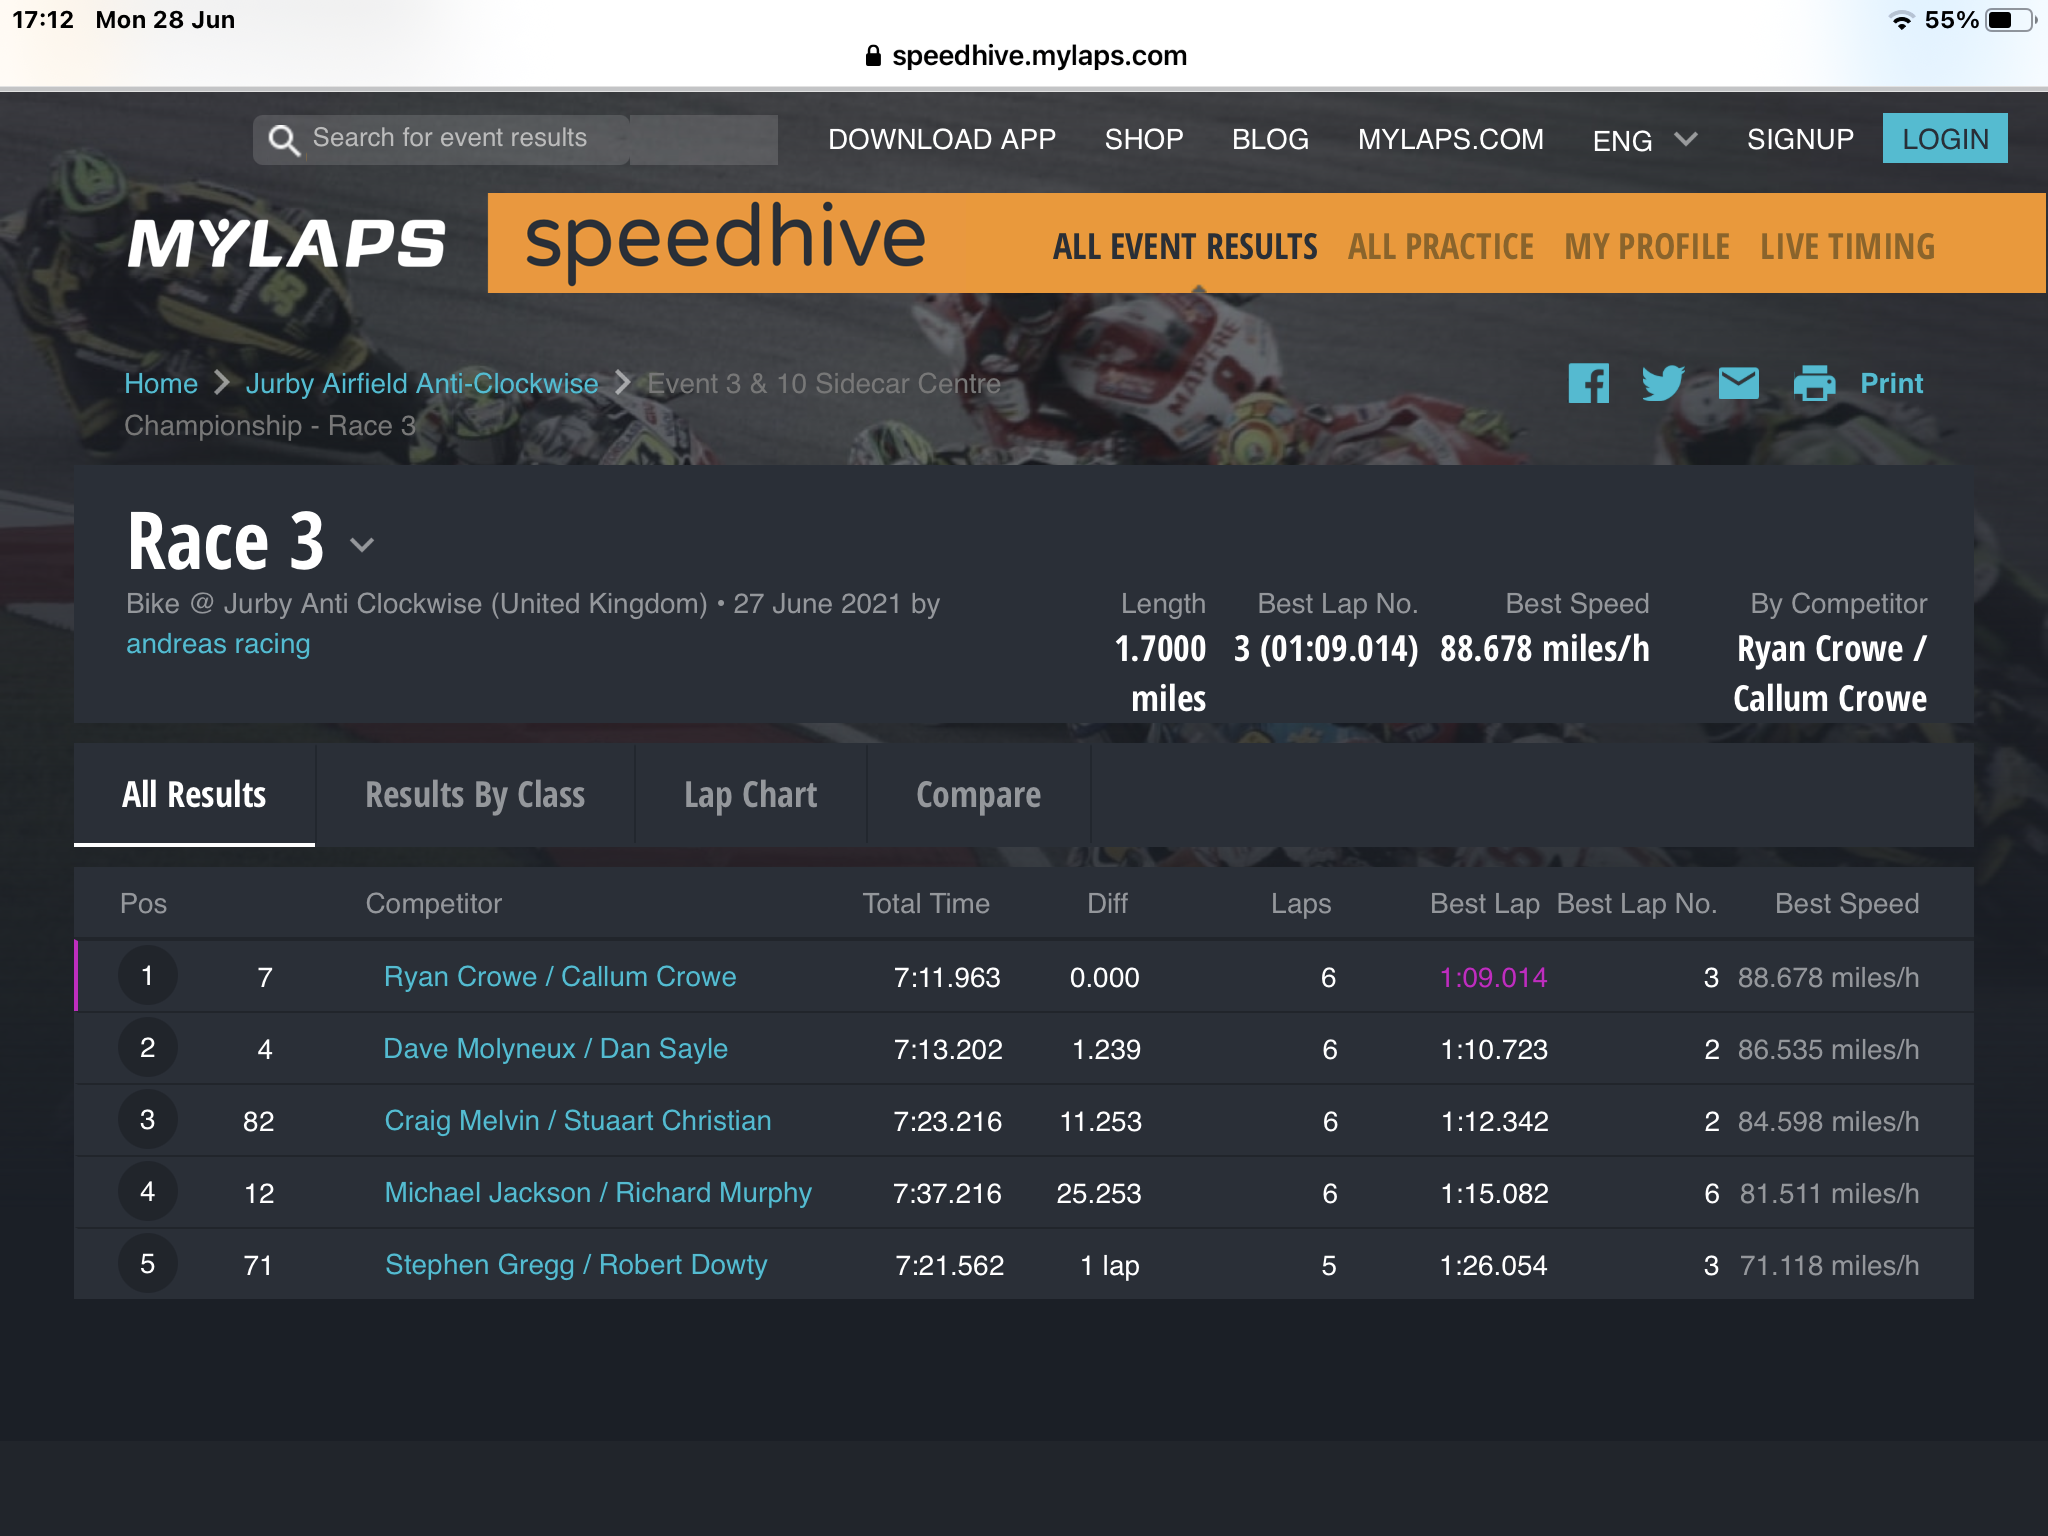Click the Diff column header
The height and width of the screenshot is (1536, 2048).
pyautogui.click(x=1107, y=904)
